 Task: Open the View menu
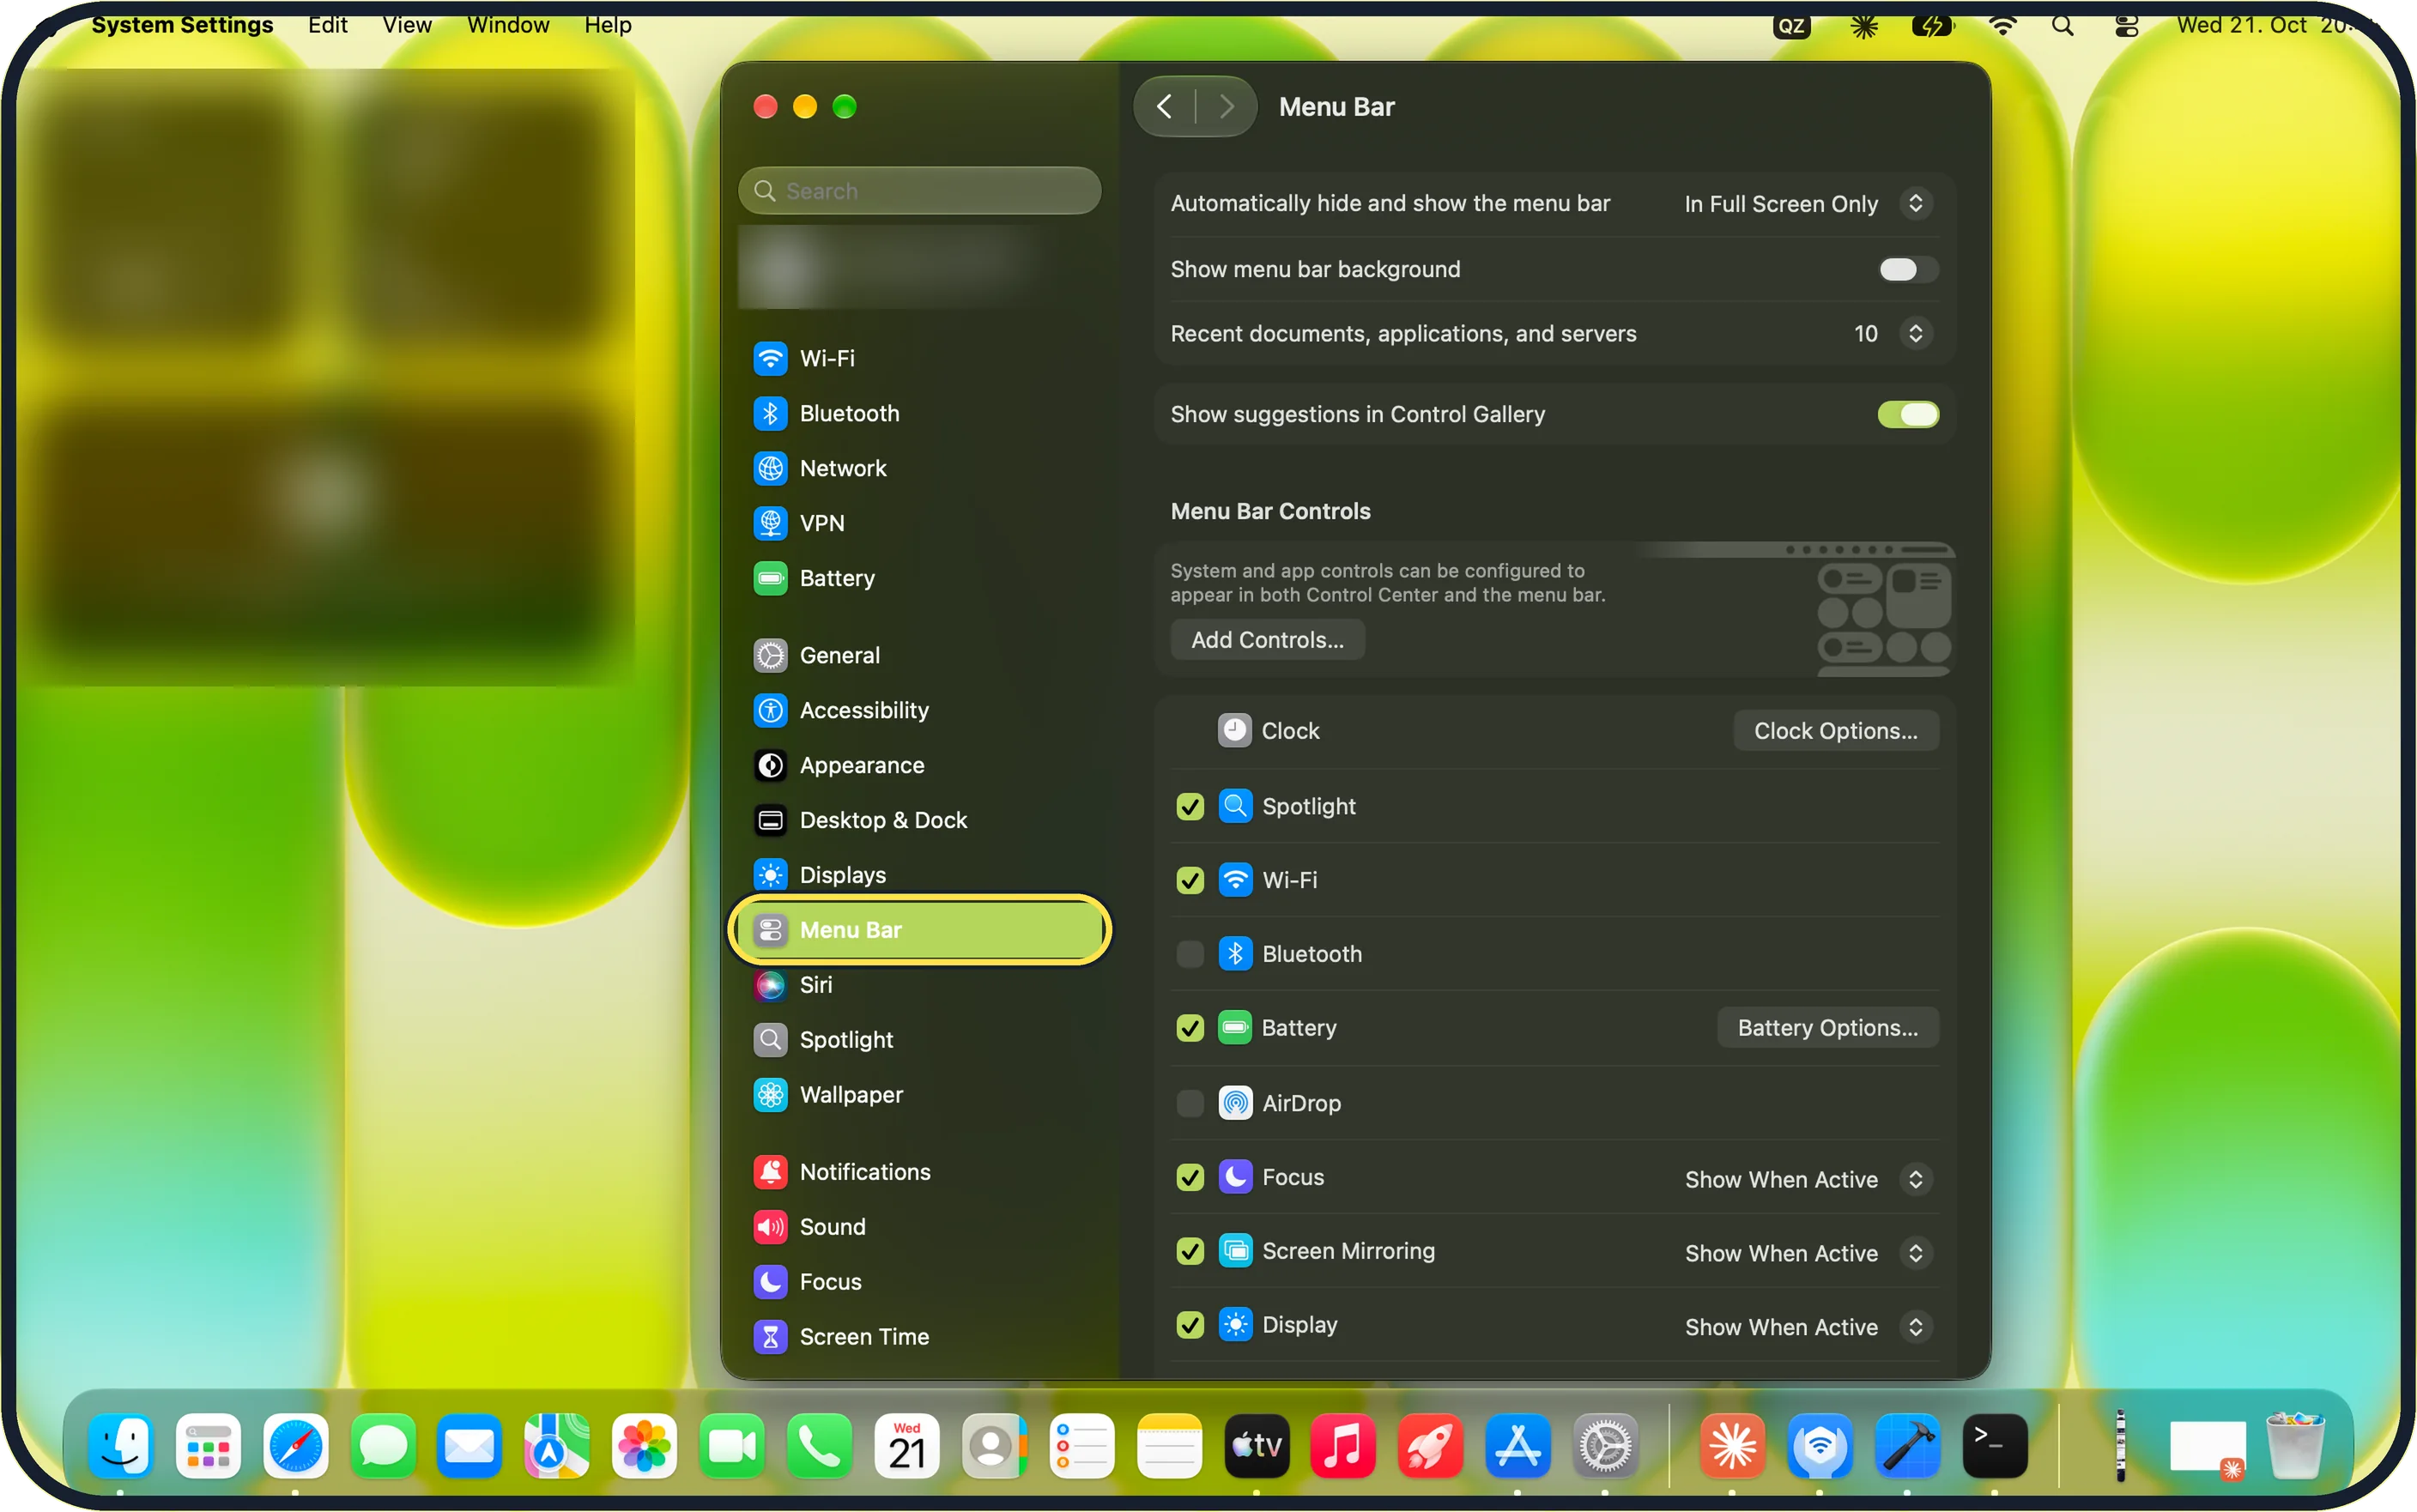tap(407, 25)
